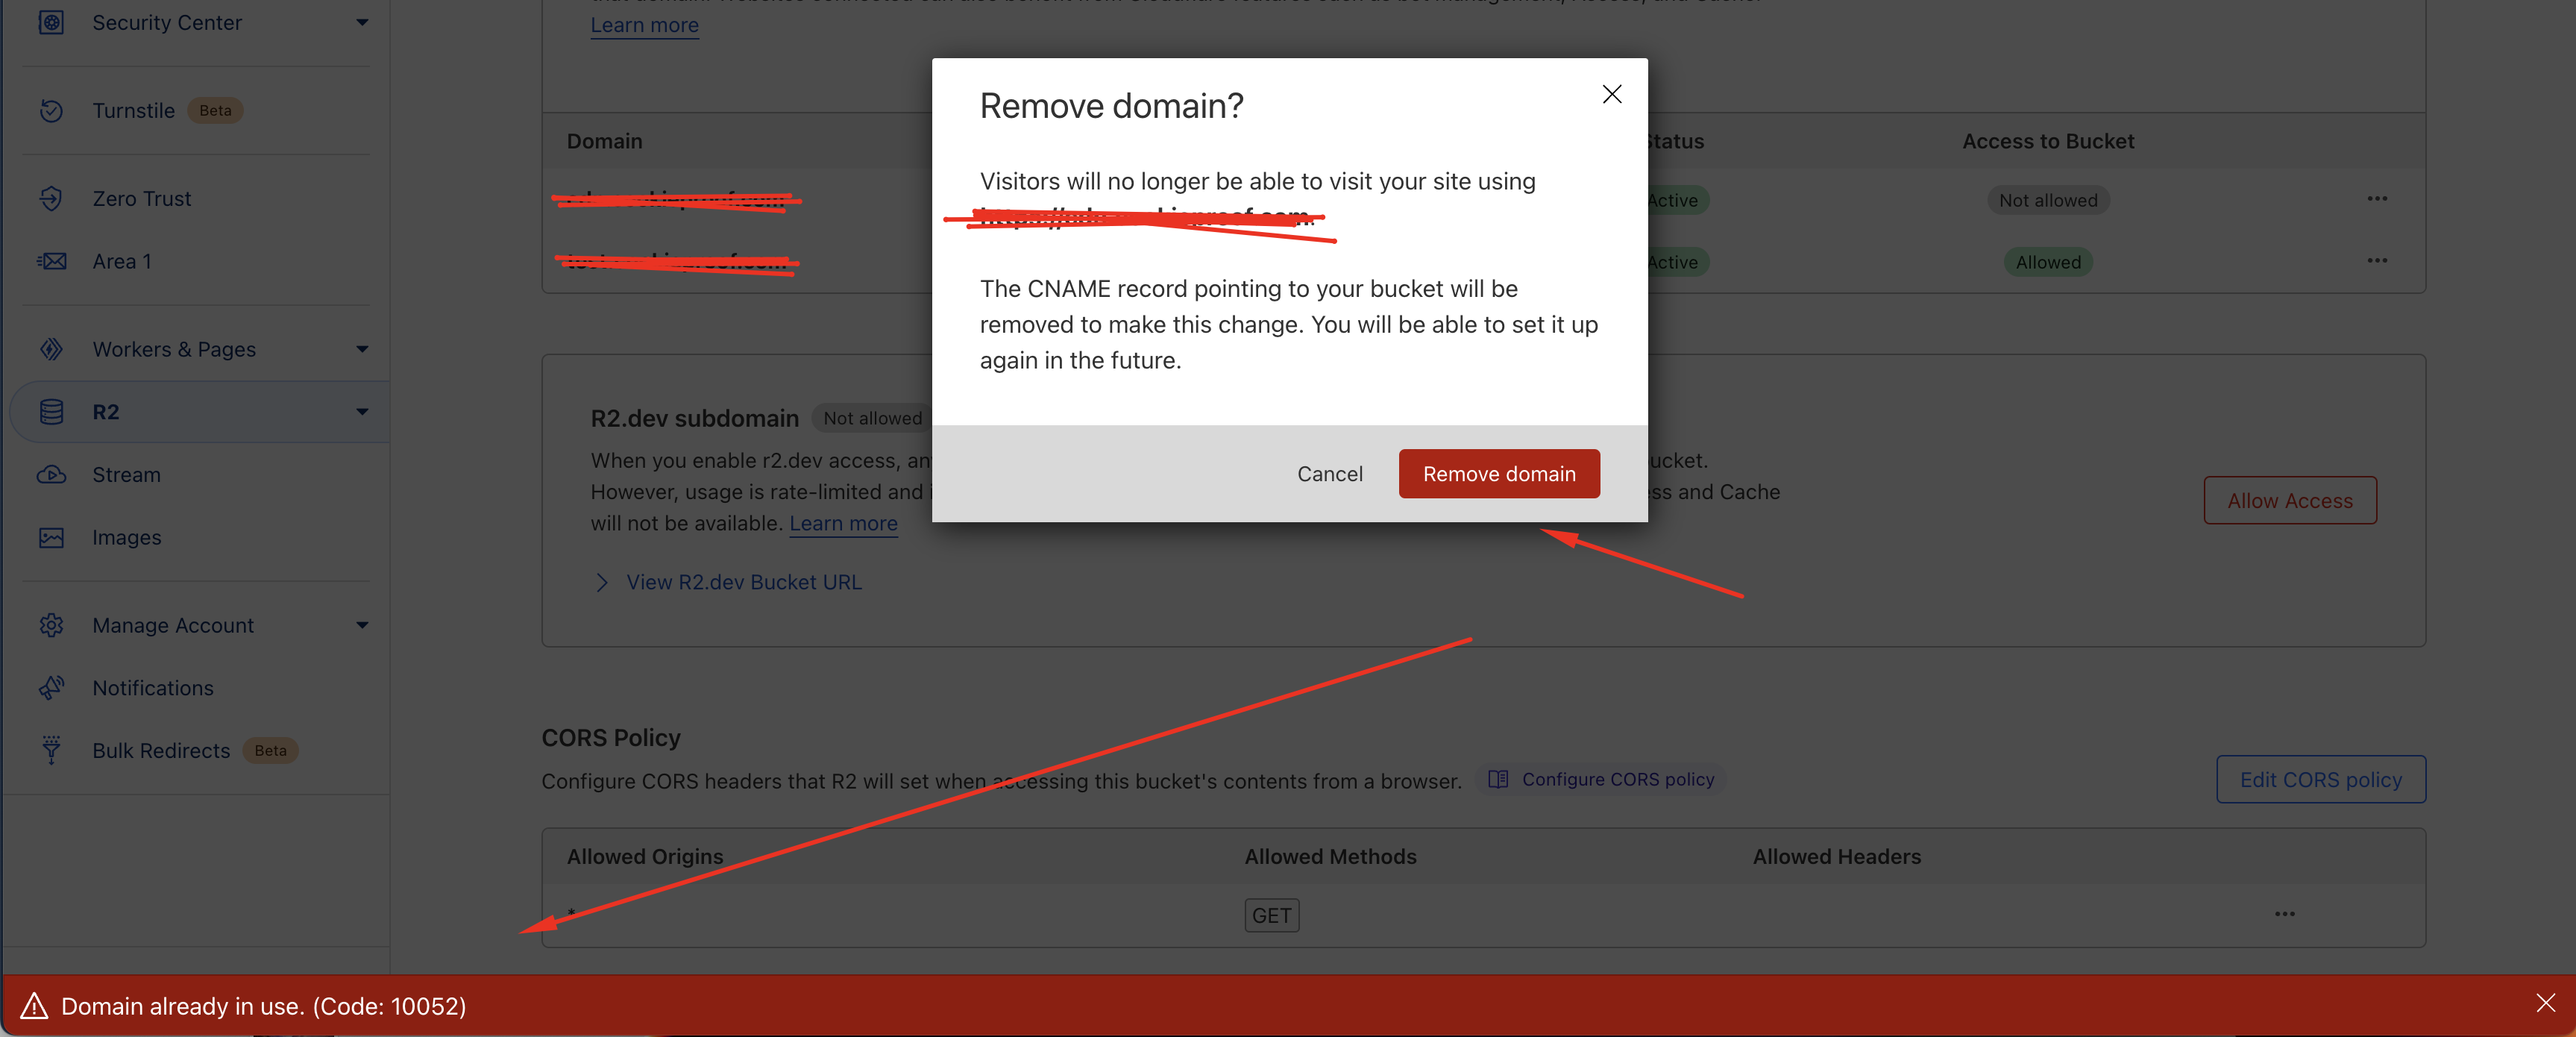Expand View R2.dev Bucket URL section
Image resolution: width=2576 pixels, height=1037 pixels.
pos(601,582)
